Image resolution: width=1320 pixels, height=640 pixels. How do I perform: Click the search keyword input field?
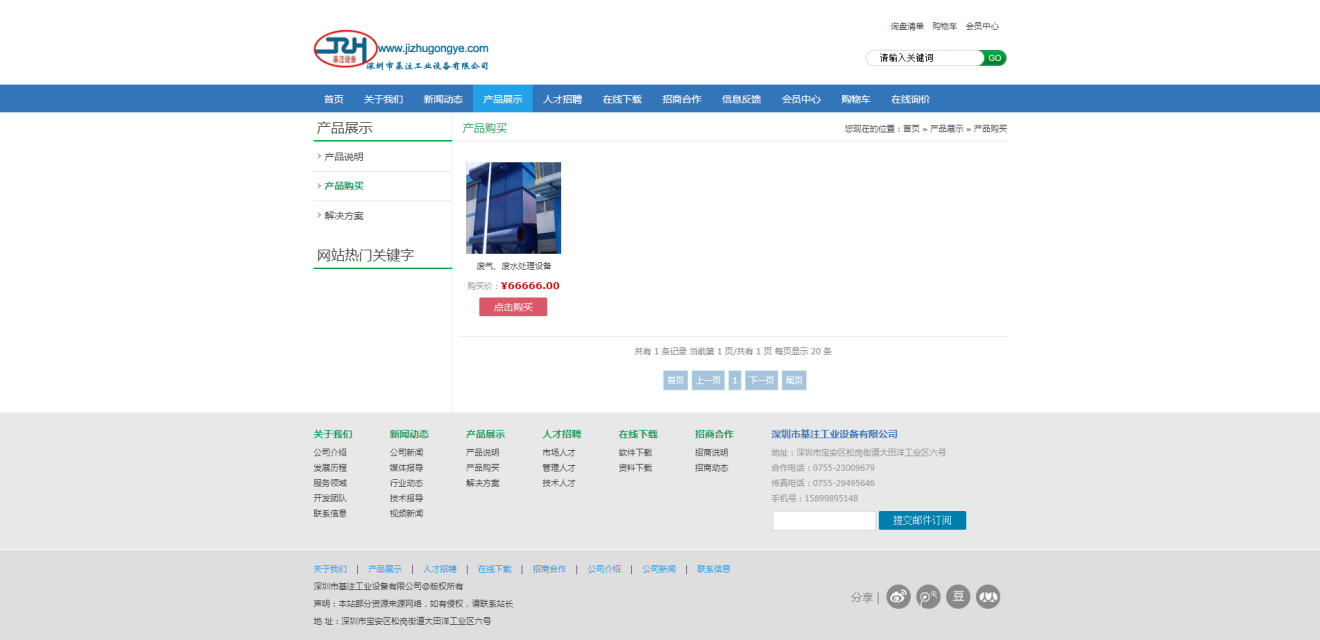pyautogui.click(x=925, y=58)
